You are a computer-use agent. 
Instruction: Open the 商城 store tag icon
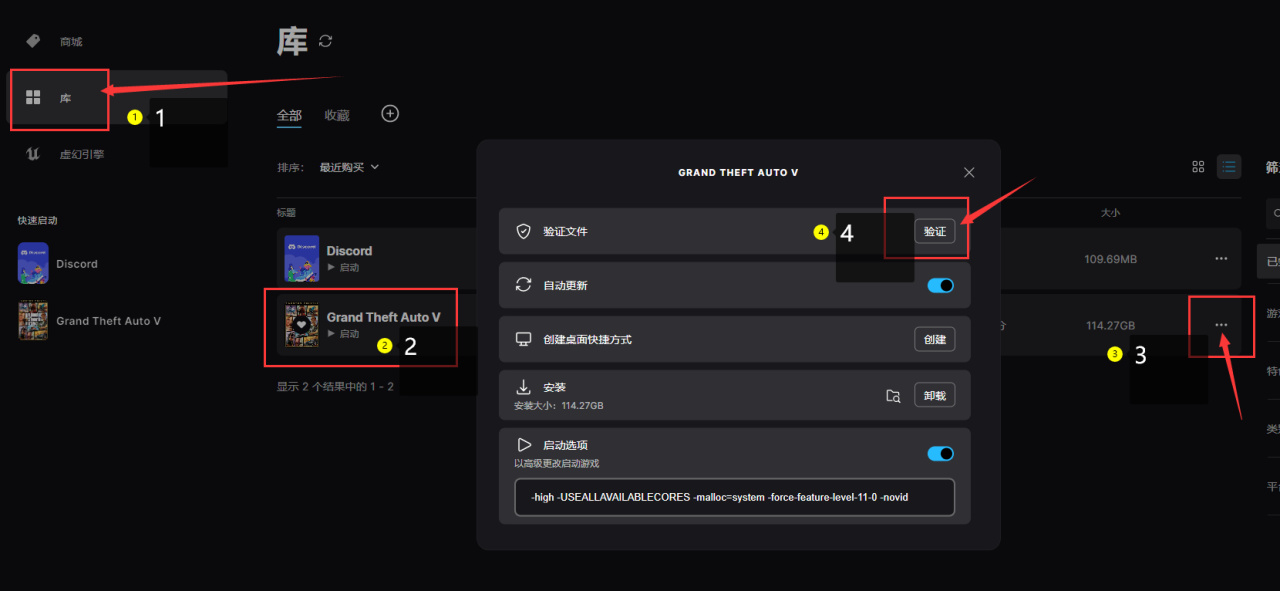tap(33, 41)
